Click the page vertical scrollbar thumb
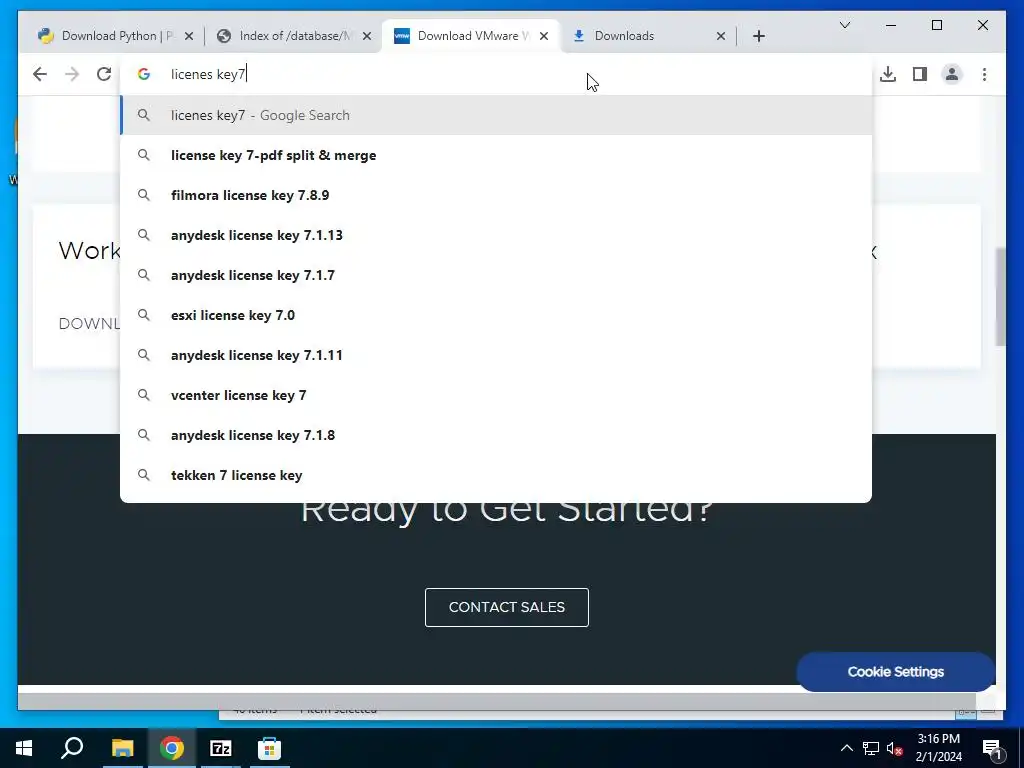 click(1000, 297)
